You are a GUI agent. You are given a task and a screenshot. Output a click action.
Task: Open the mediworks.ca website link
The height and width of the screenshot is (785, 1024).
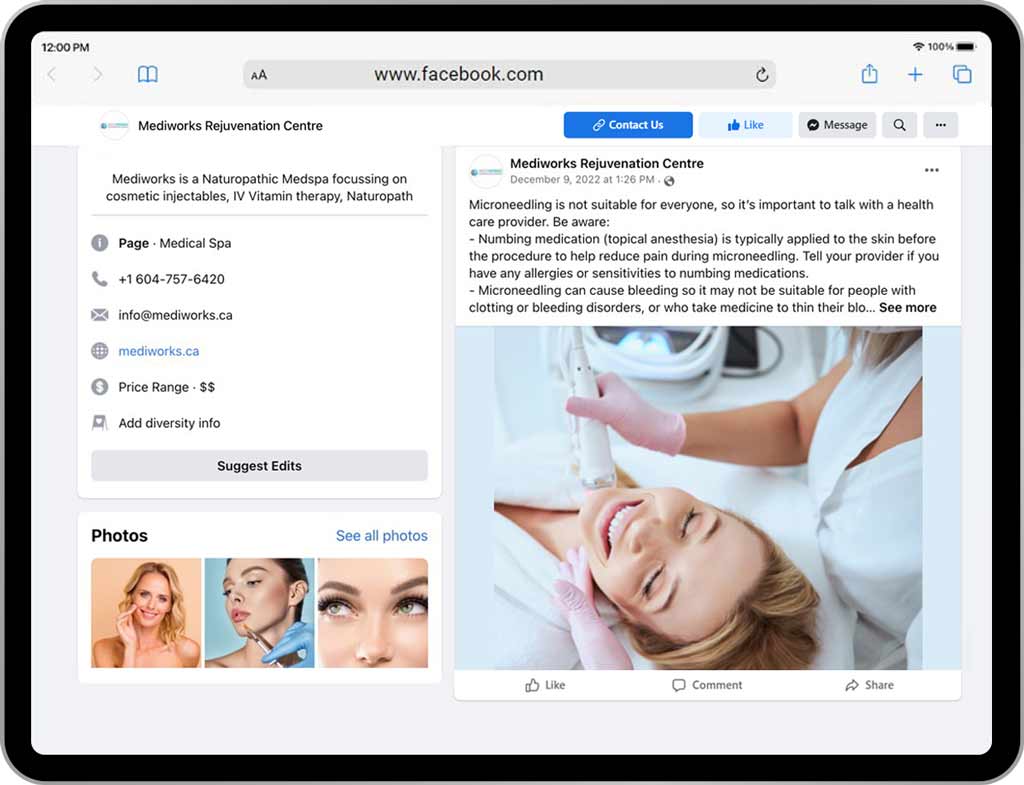point(159,351)
